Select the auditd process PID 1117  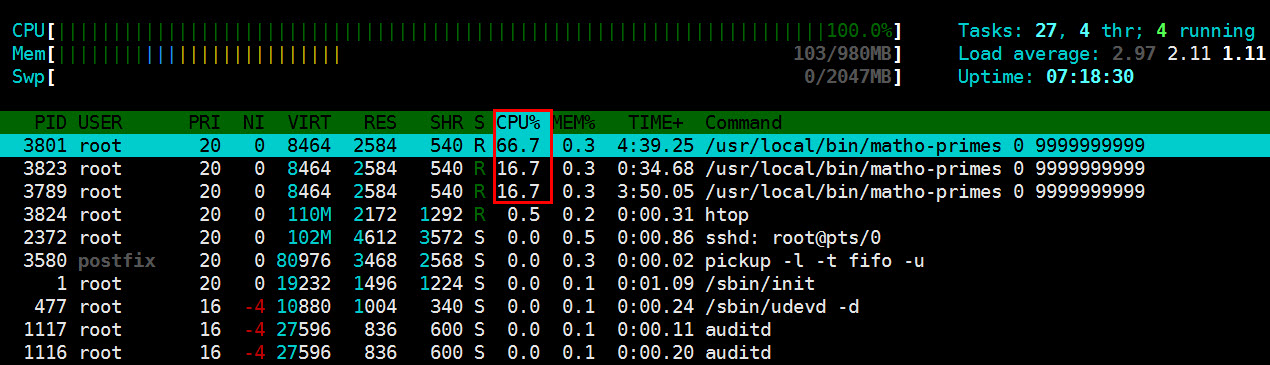click(x=635, y=330)
